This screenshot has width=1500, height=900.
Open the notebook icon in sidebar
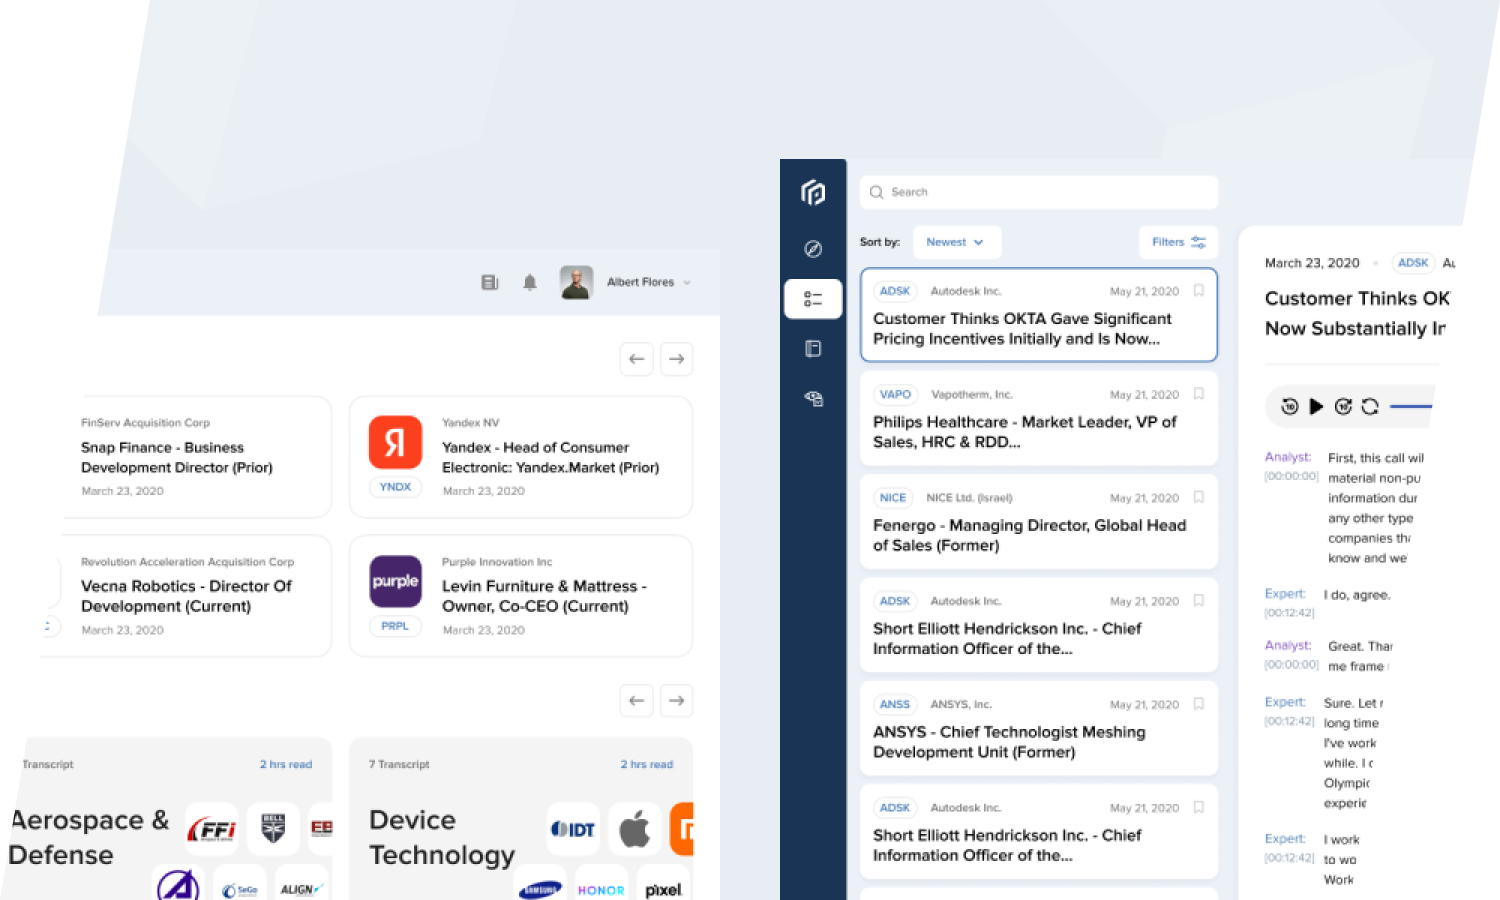point(813,348)
